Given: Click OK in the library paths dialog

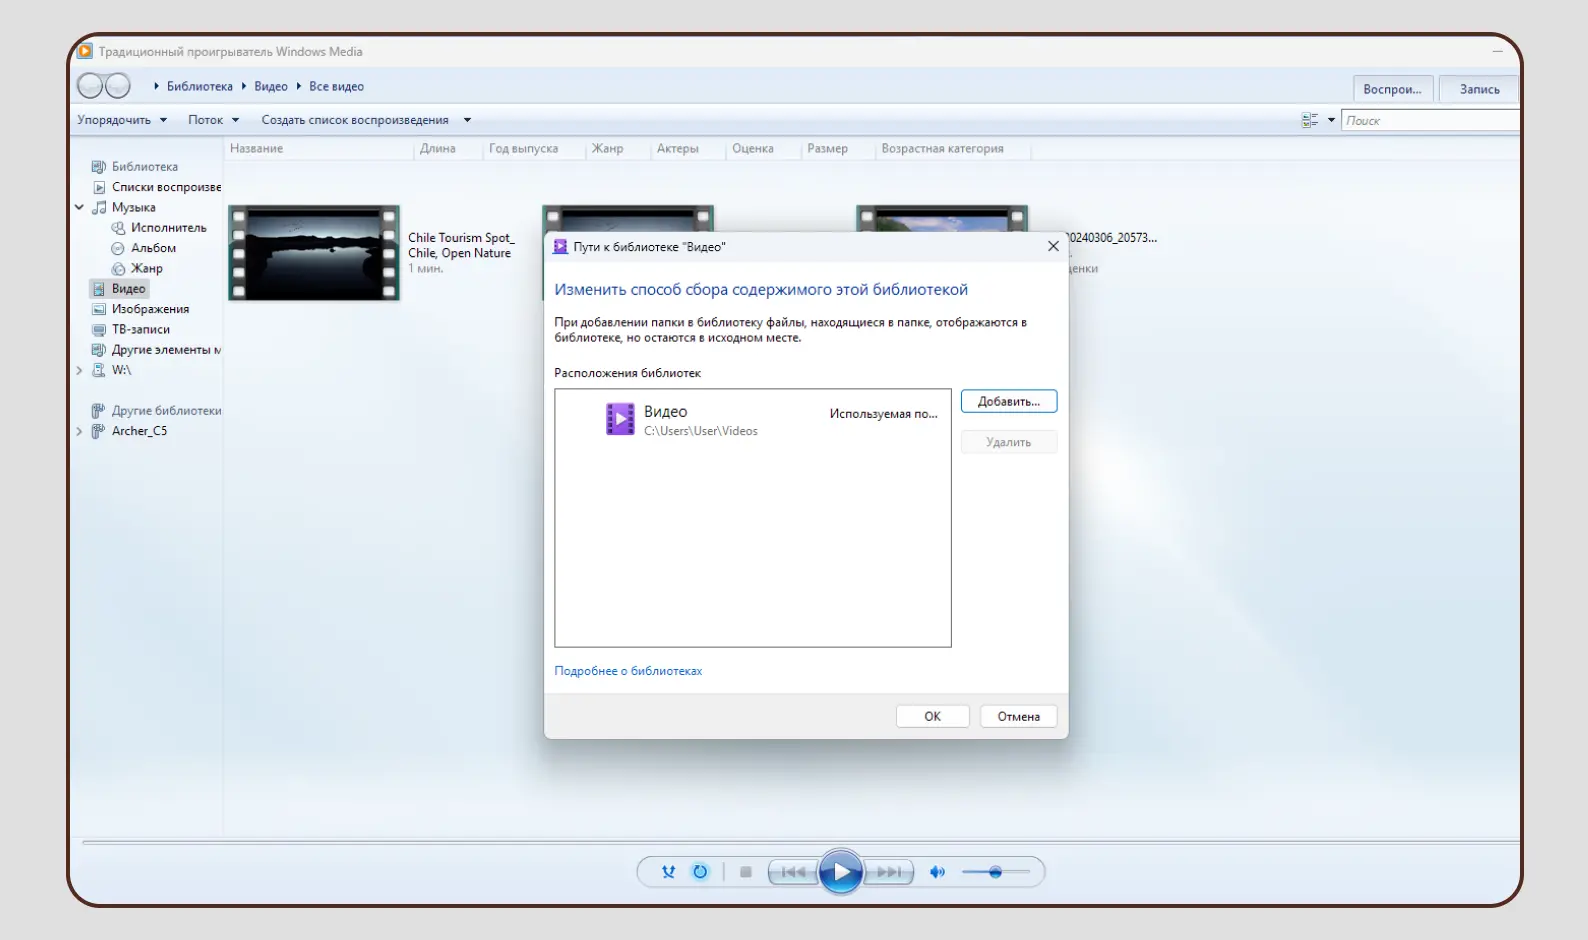Looking at the screenshot, I should pyautogui.click(x=932, y=716).
